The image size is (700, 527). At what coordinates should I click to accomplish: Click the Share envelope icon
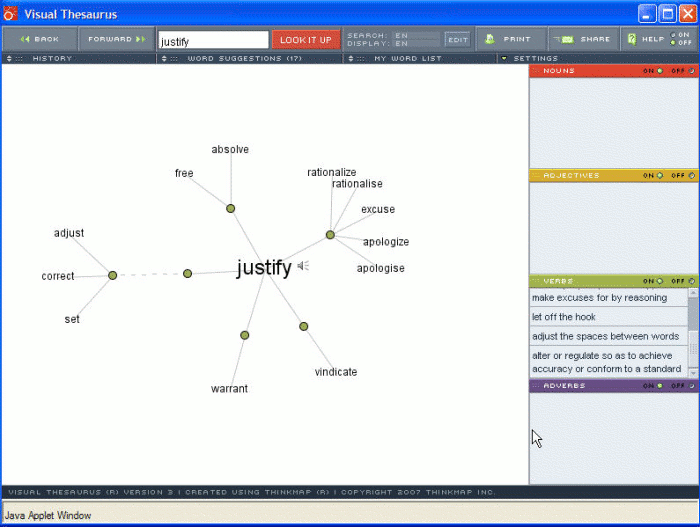(565, 39)
